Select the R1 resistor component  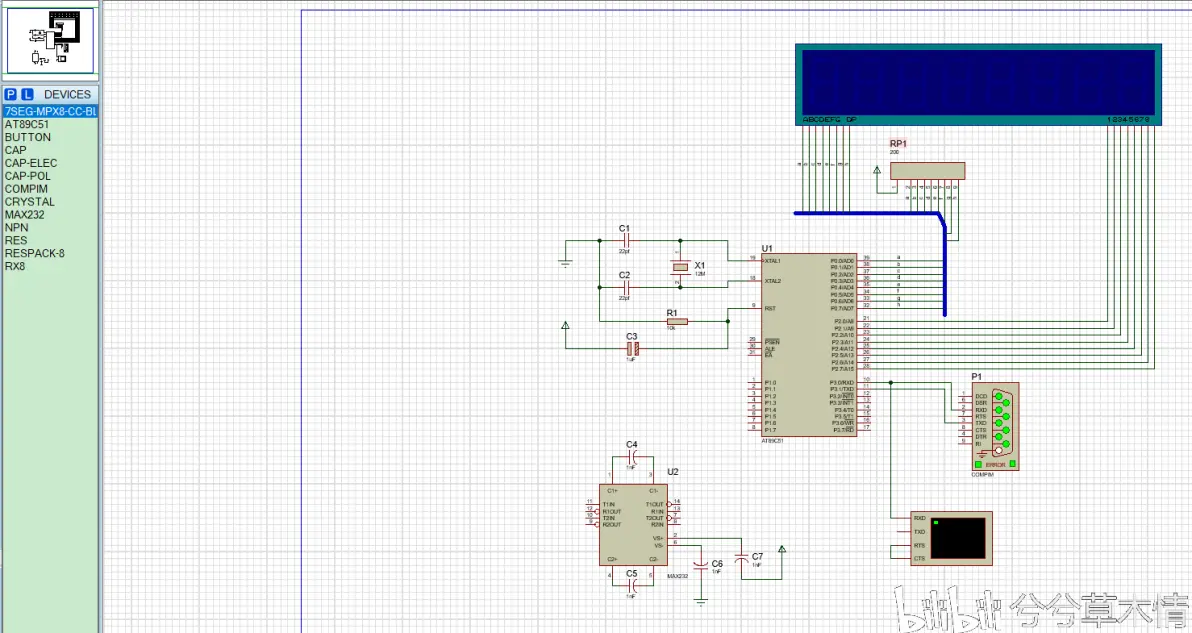678,322
